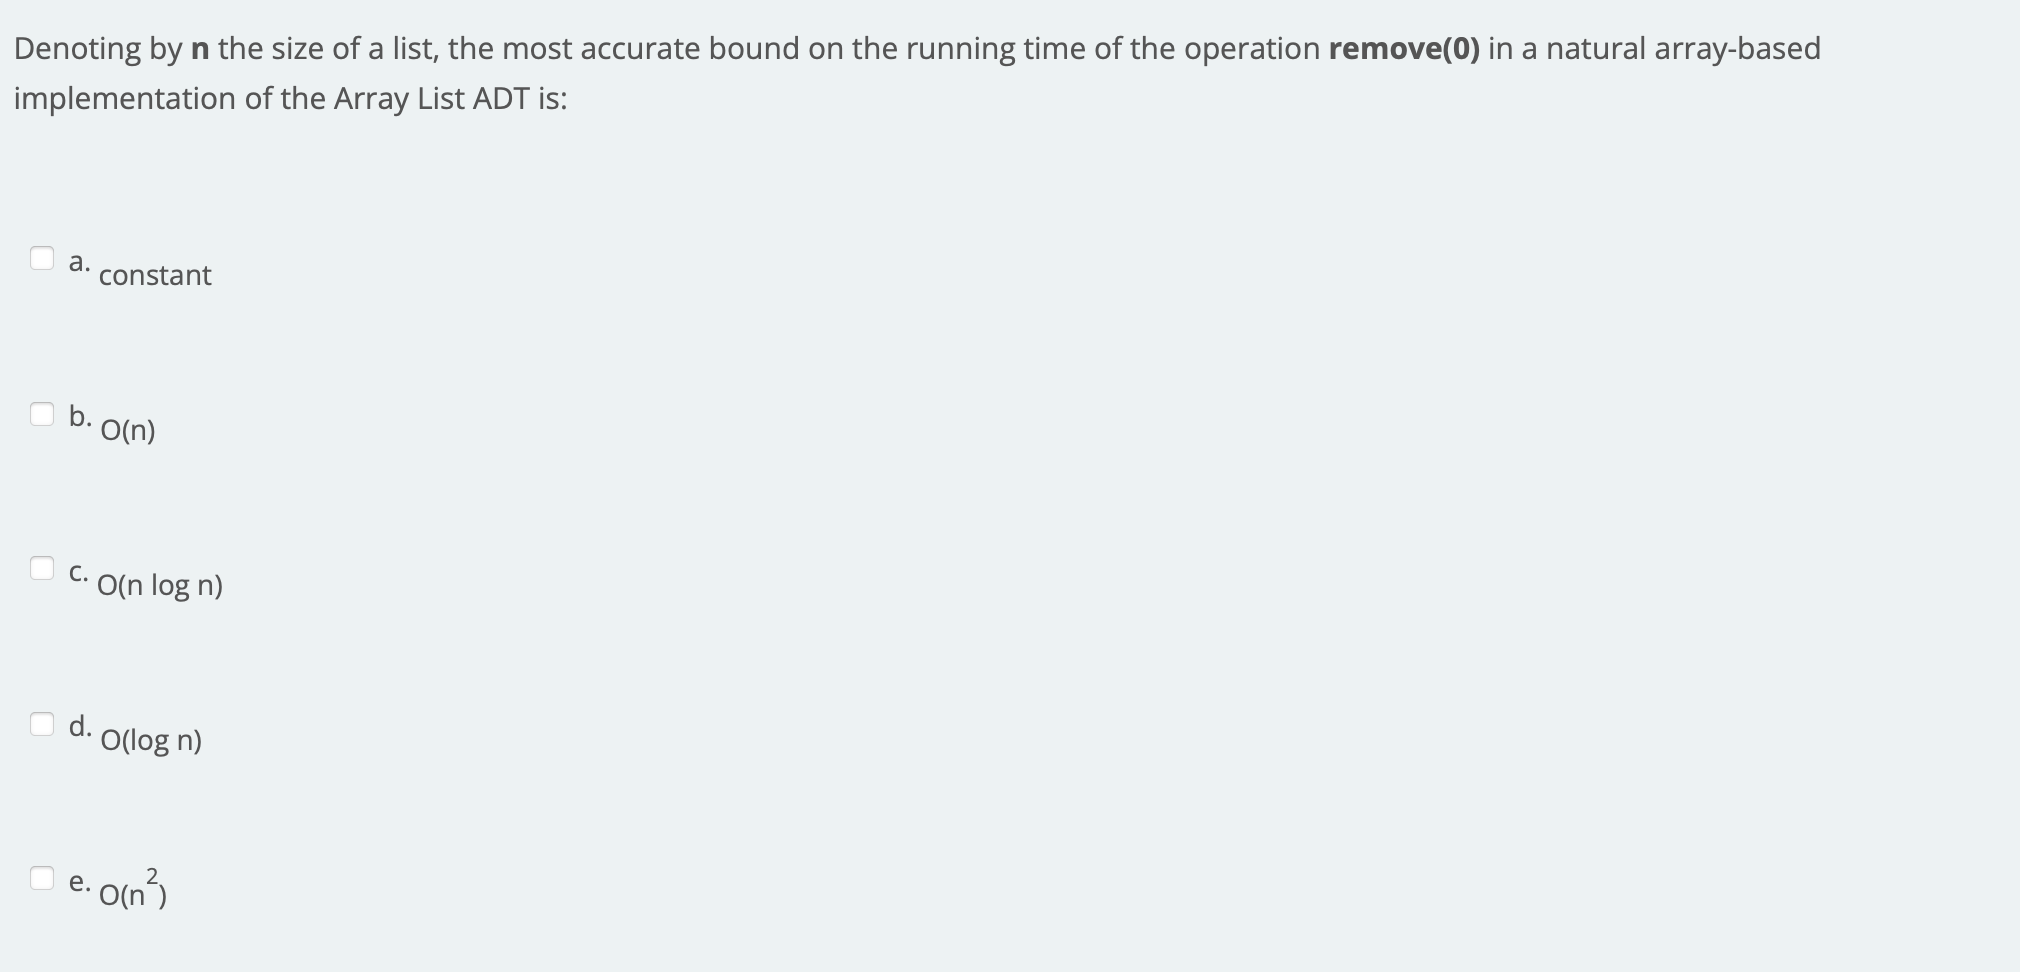The width and height of the screenshot is (2020, 972).
Task: Select answer choice labeled O(n)
Action: [127, 431]
